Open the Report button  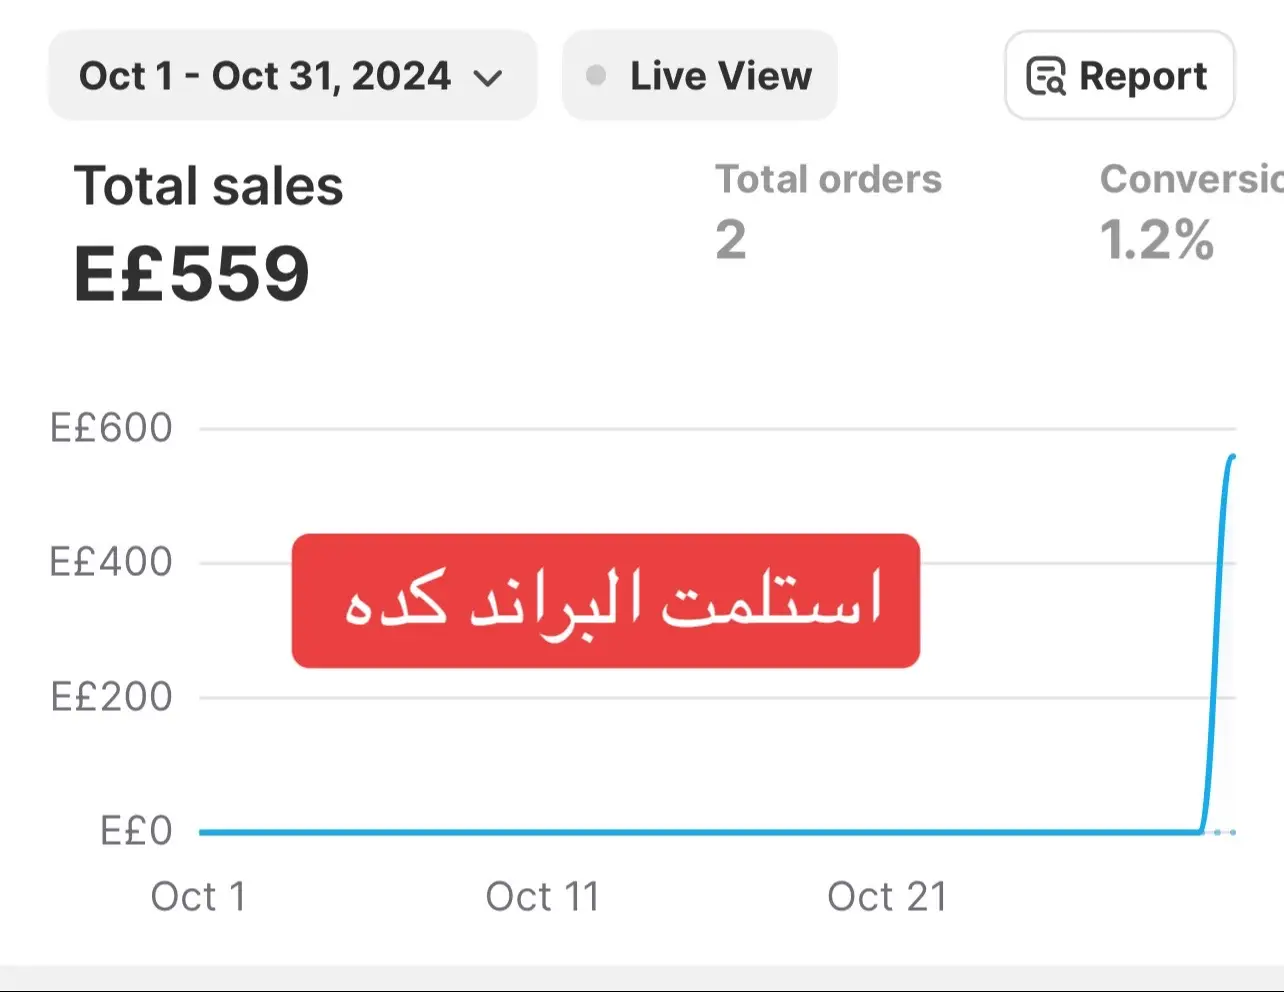[1119, 76]
